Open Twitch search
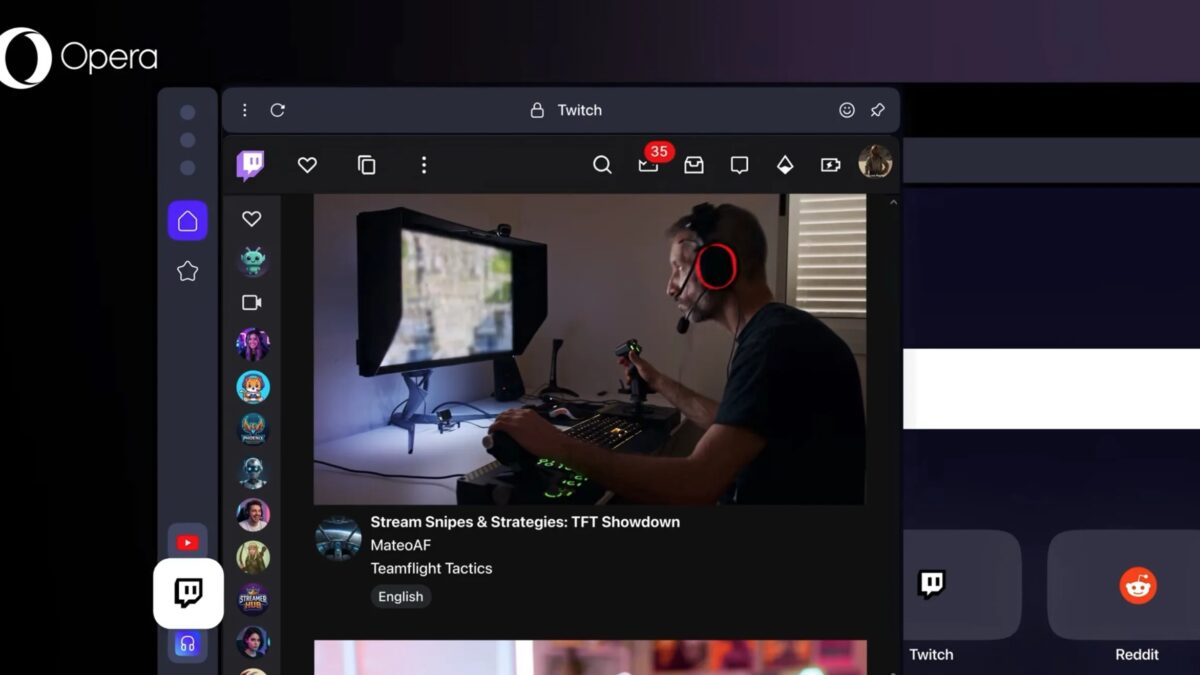 [x=602, y=164]
